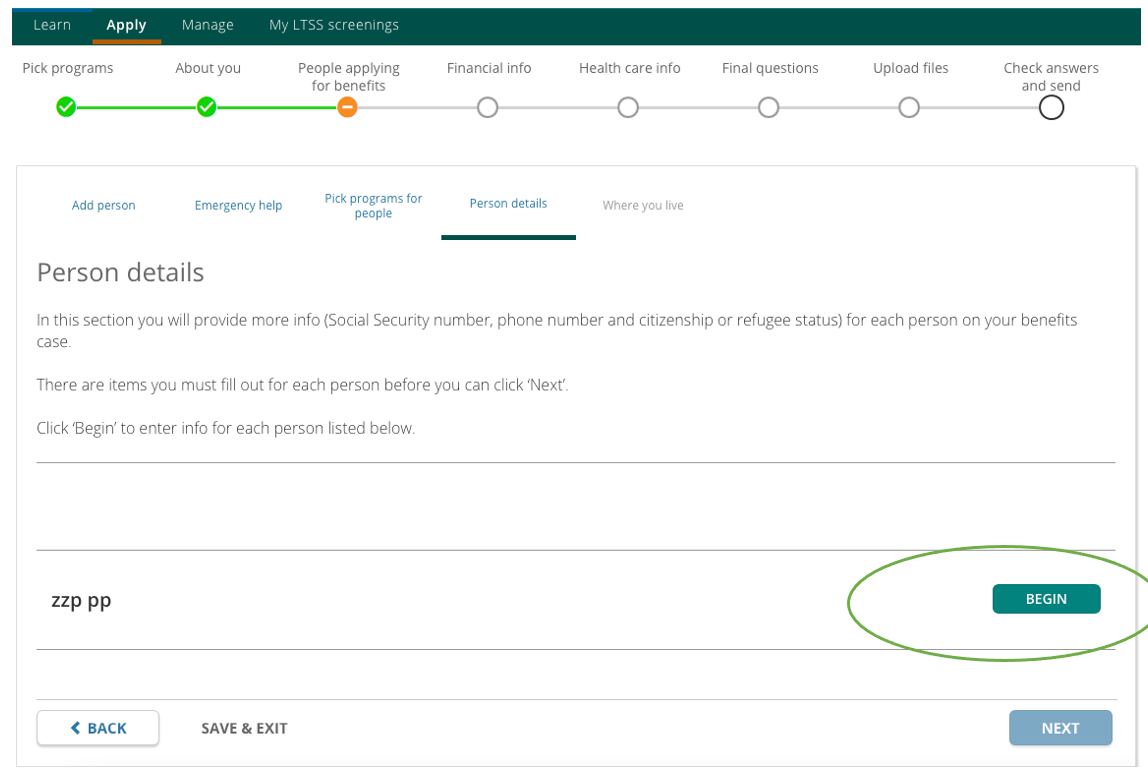Open the Manage tab
Image resolution: width=1148 pixels, height=776 pixels.
(x=207, y=25)
